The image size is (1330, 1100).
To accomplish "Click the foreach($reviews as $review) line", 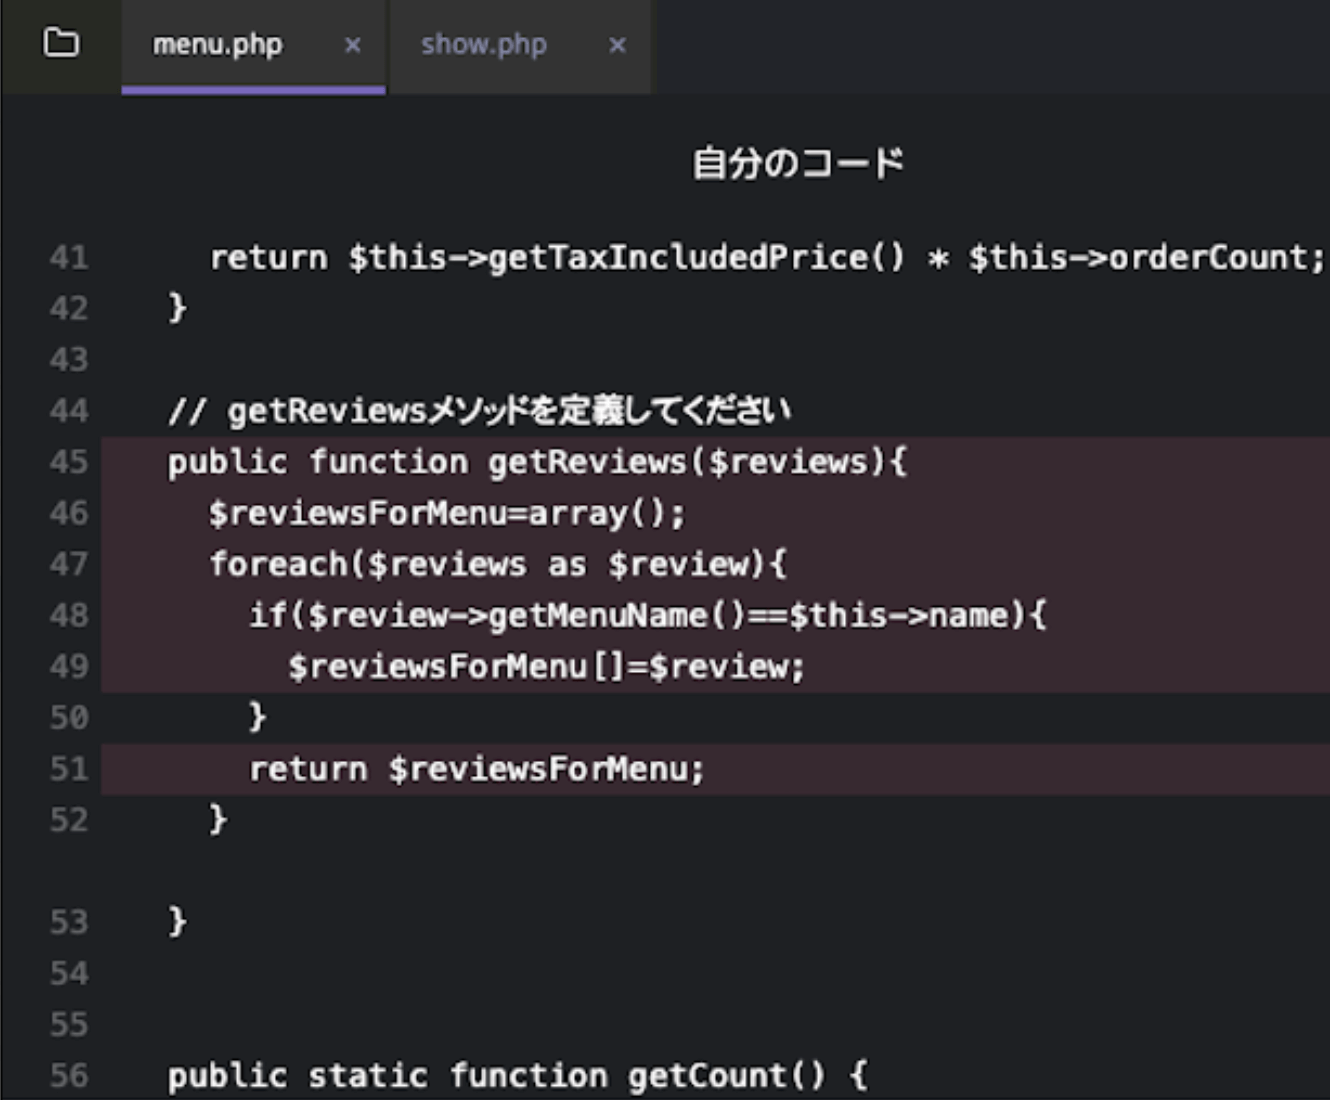I will point(498,564).
